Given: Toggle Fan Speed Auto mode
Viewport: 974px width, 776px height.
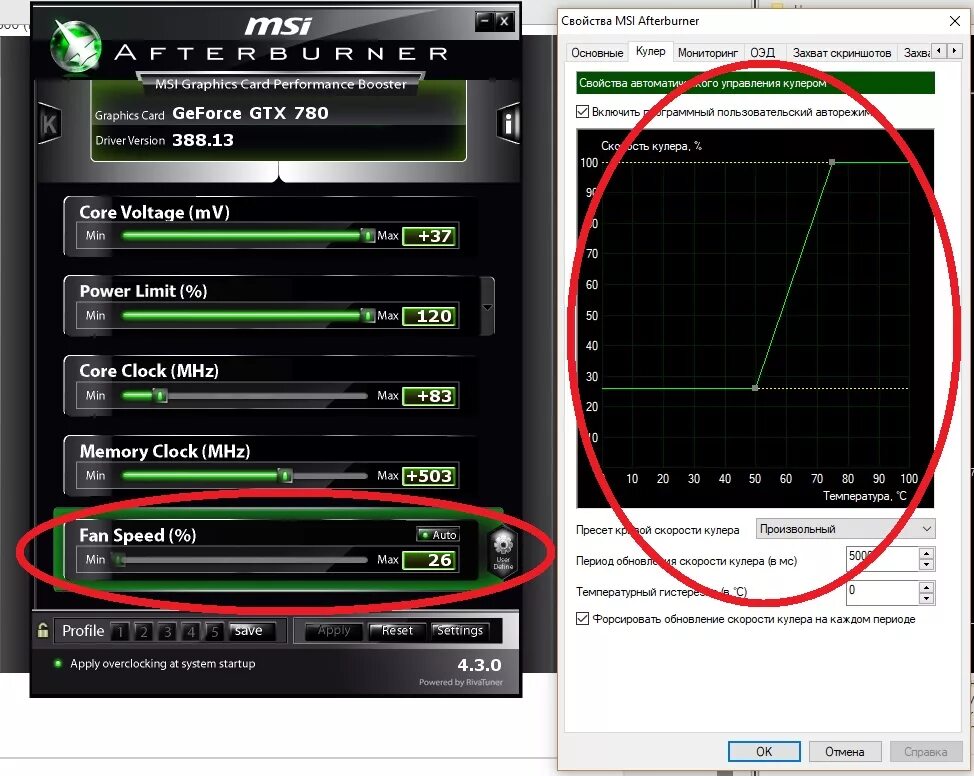Looking at the screenshot, I should point(438,534).
